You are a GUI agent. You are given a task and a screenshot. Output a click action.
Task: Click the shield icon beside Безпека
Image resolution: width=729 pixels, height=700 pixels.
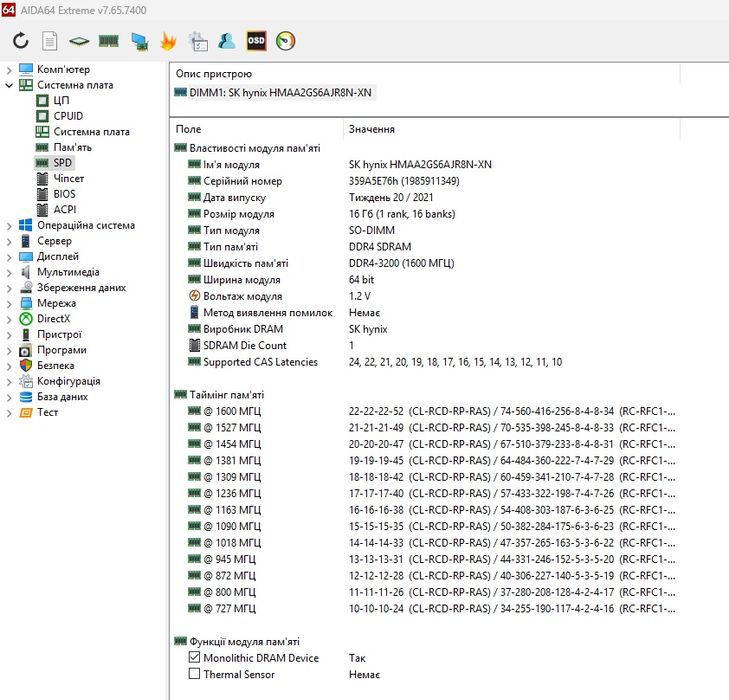tap(26, 366)
